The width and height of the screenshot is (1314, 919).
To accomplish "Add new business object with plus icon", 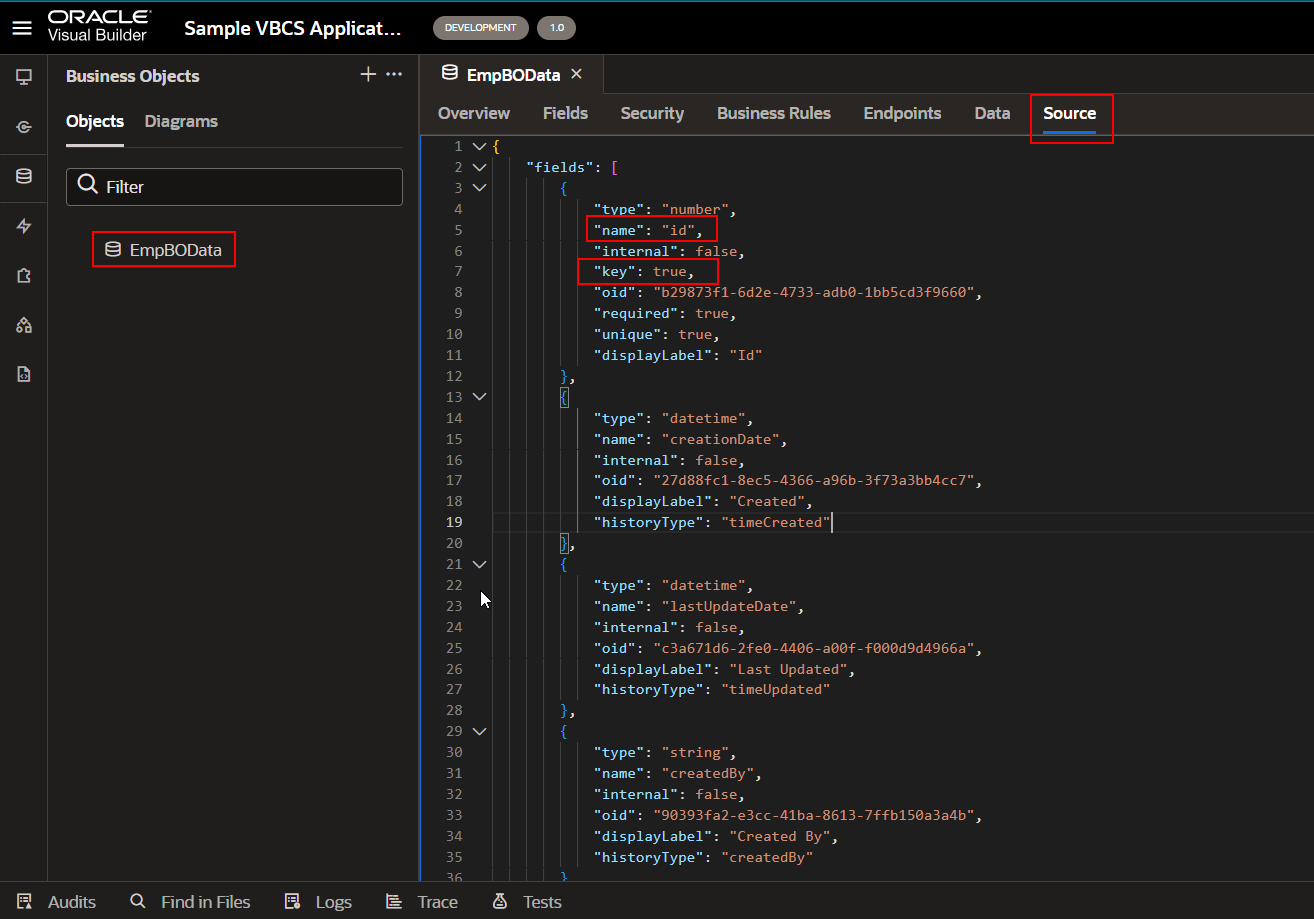I will click(x=368, y=75).
